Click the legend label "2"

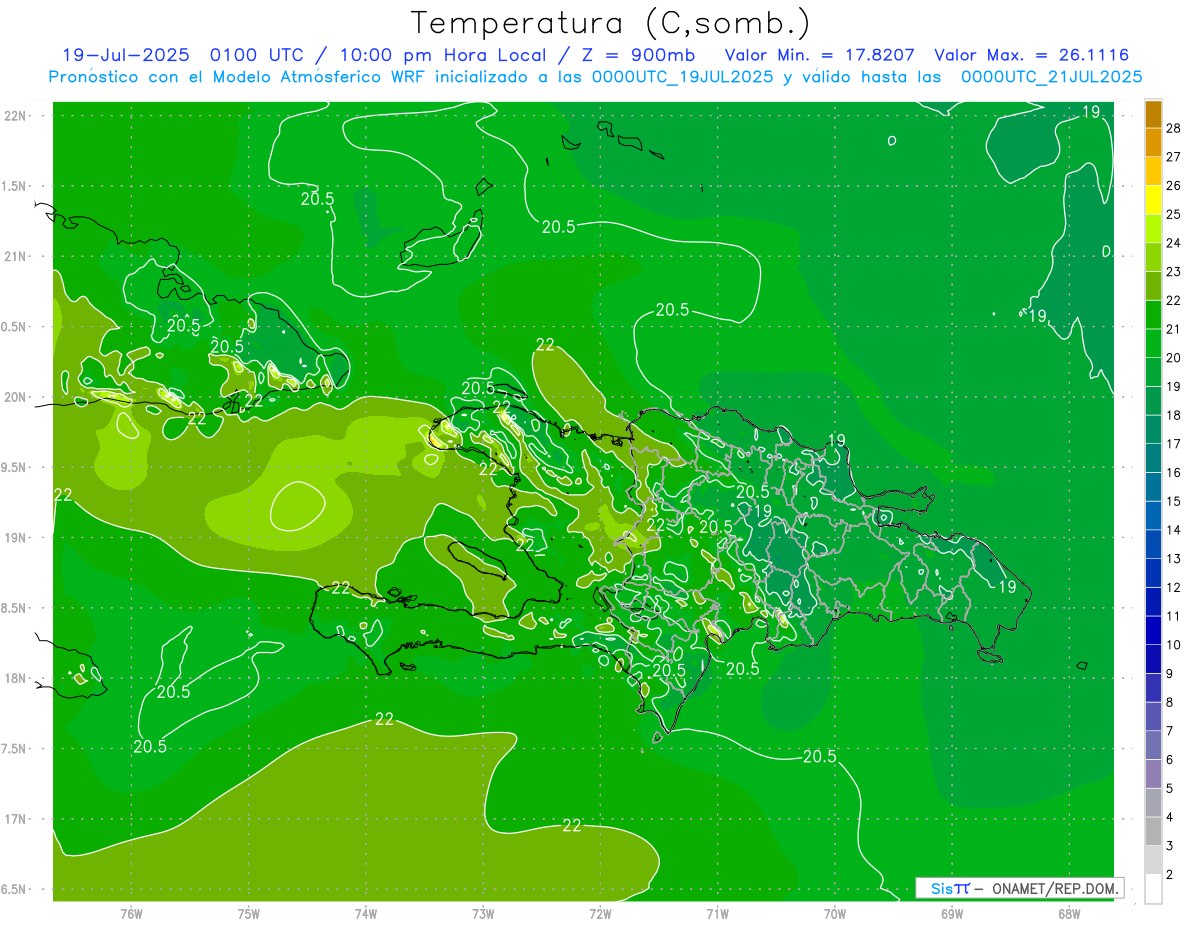pyautogui.click(x=1170, y=875)
